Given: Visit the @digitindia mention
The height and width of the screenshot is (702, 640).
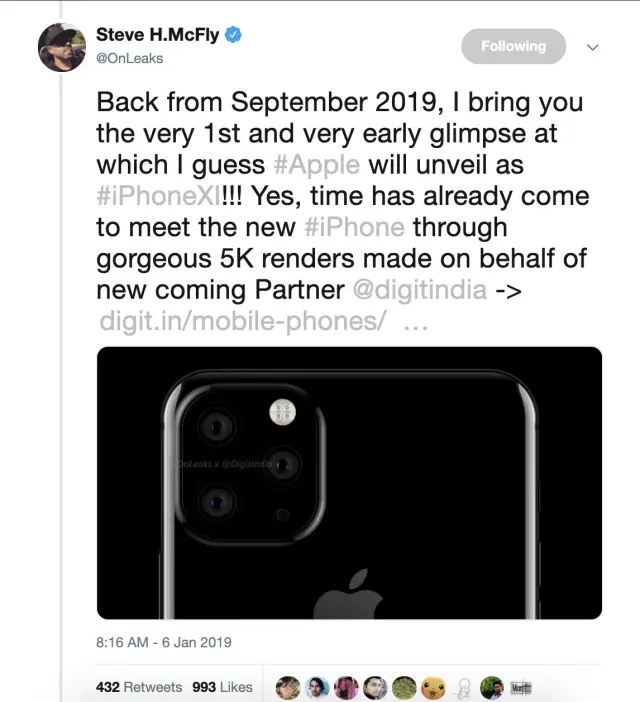Looking at the screenshot, I should point(420,292).
